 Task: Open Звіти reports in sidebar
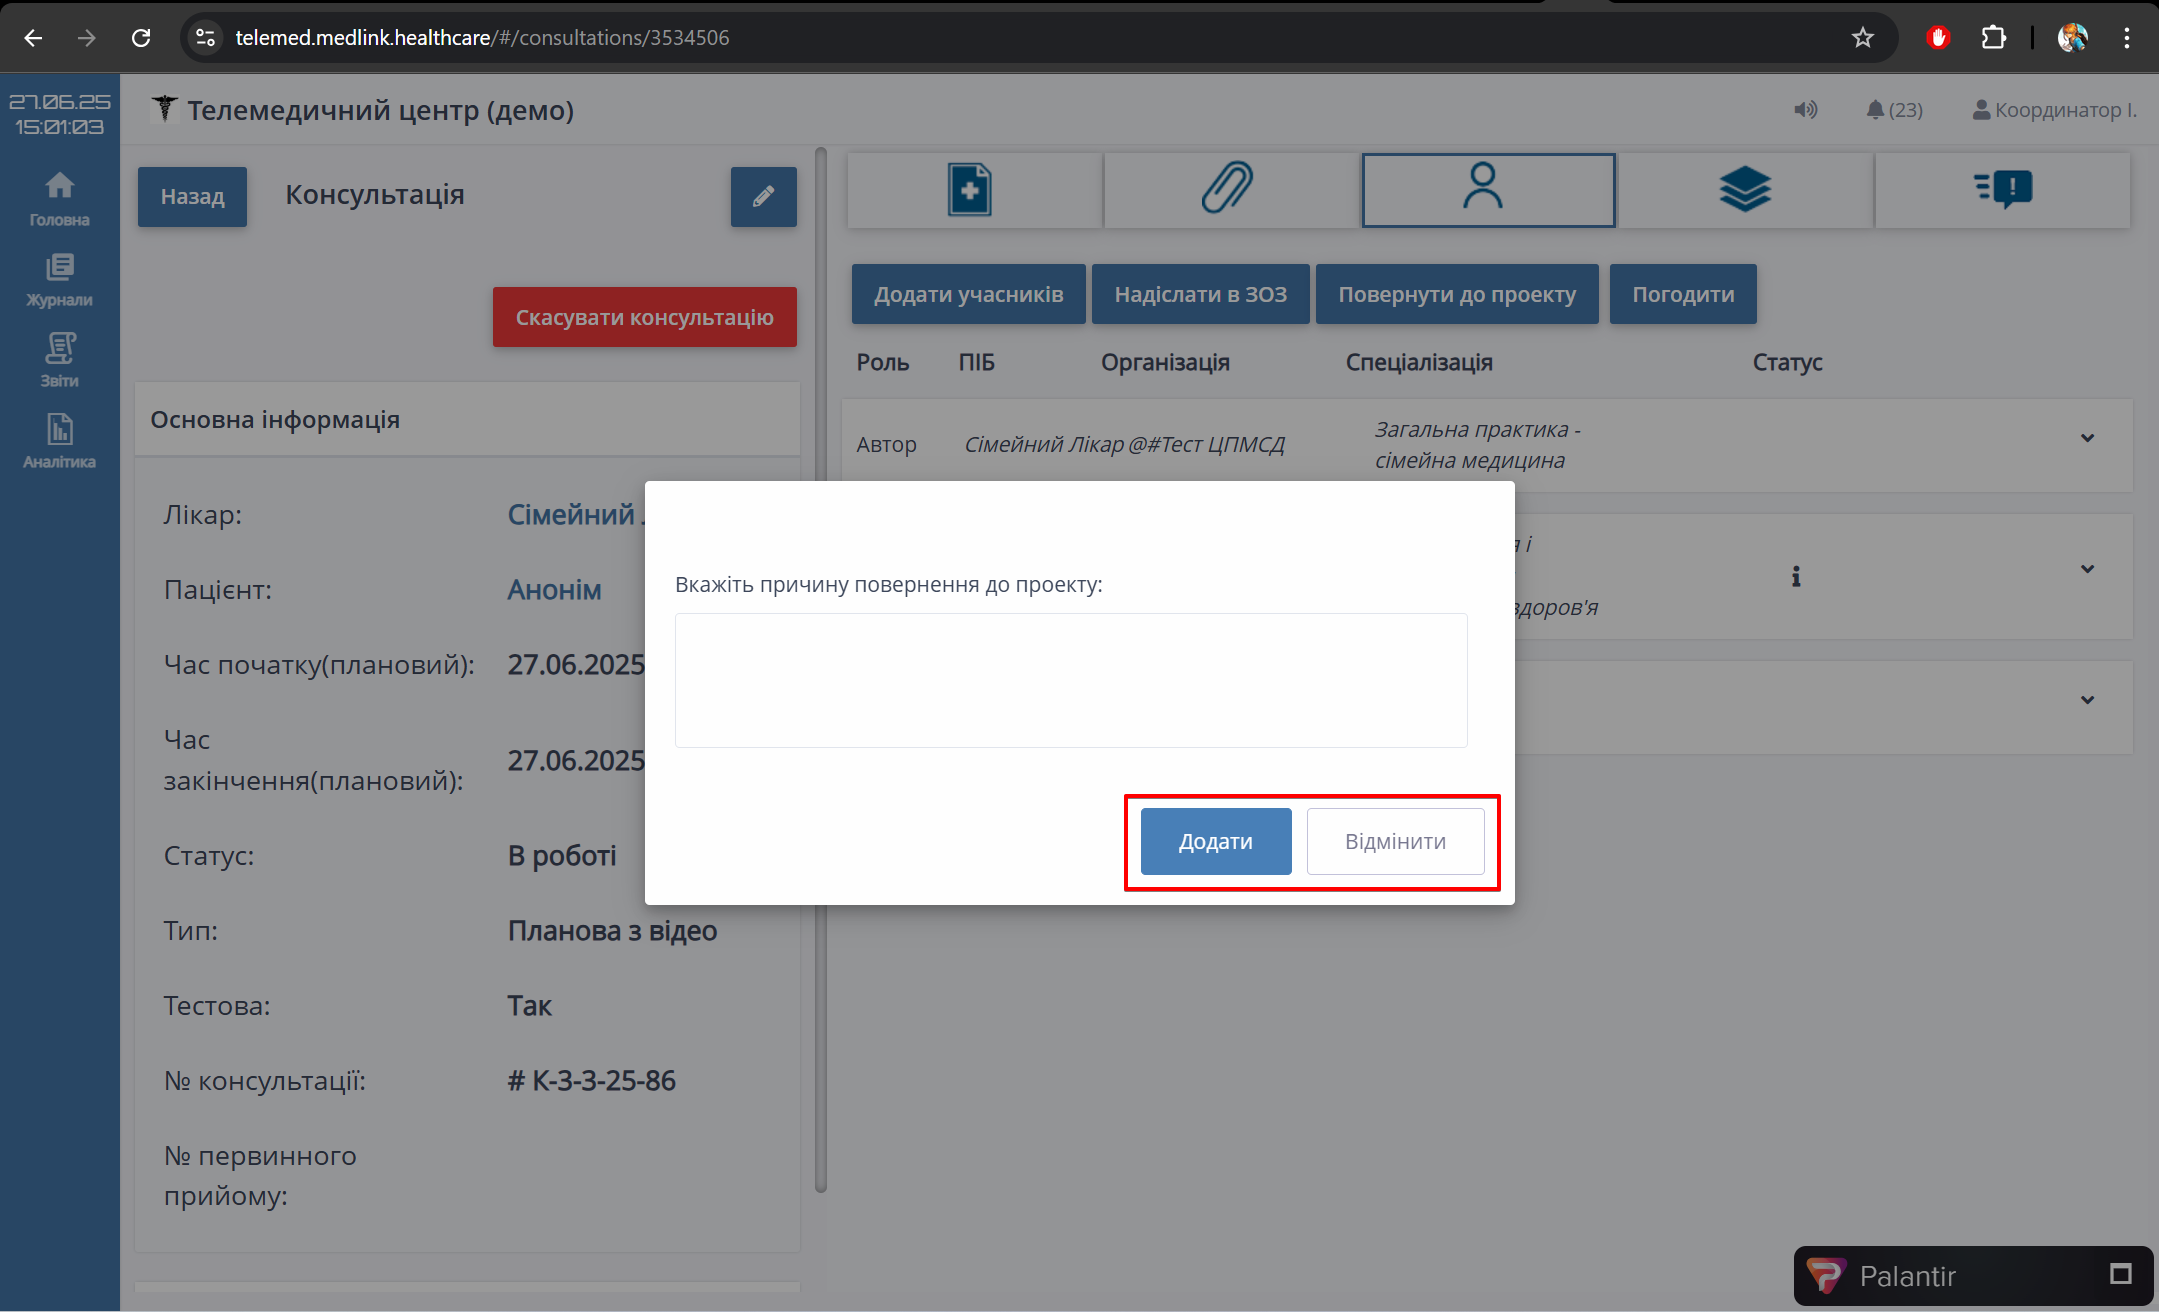[59, 360]
